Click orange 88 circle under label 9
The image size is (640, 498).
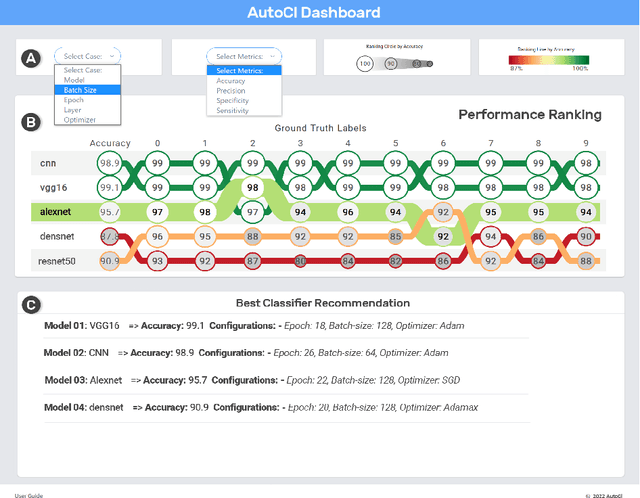click(586, 261)
